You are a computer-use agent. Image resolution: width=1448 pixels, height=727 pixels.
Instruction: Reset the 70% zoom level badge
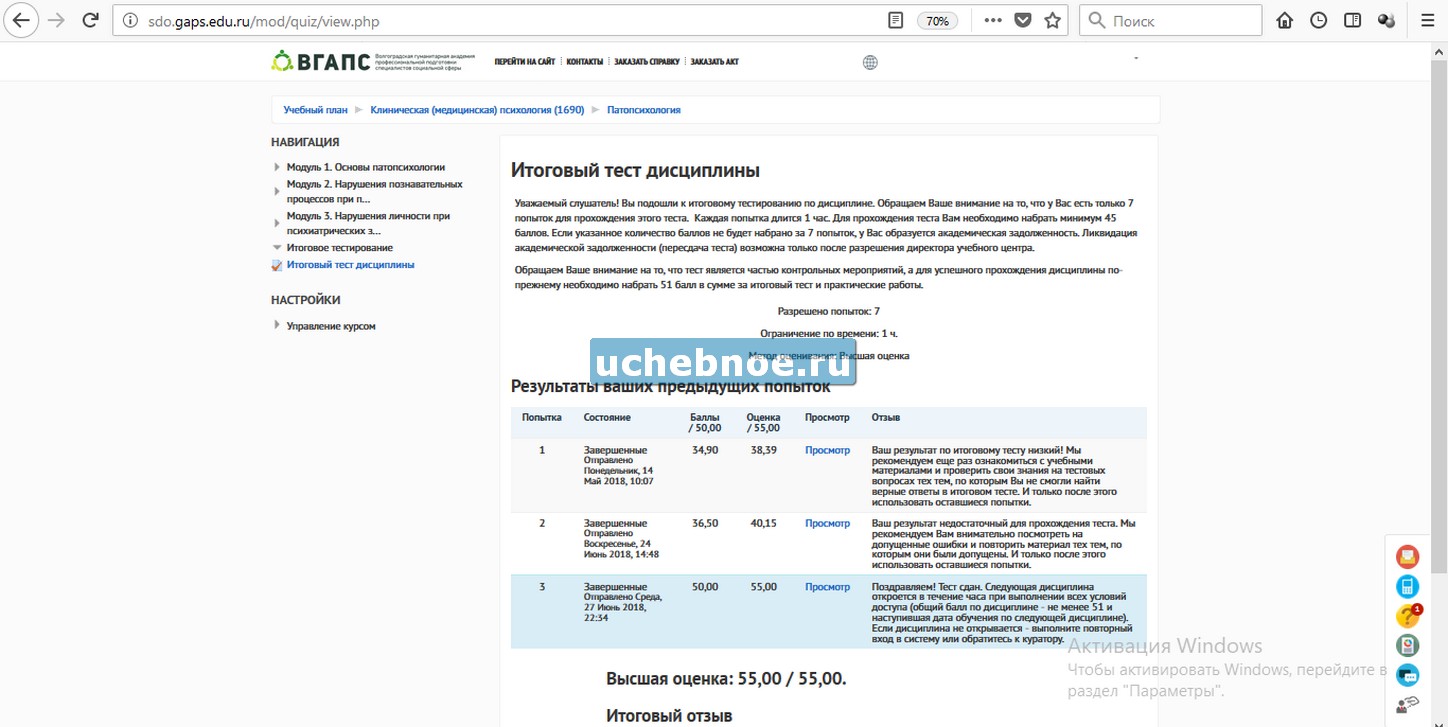pyautogui.click(x=937, y=21)
